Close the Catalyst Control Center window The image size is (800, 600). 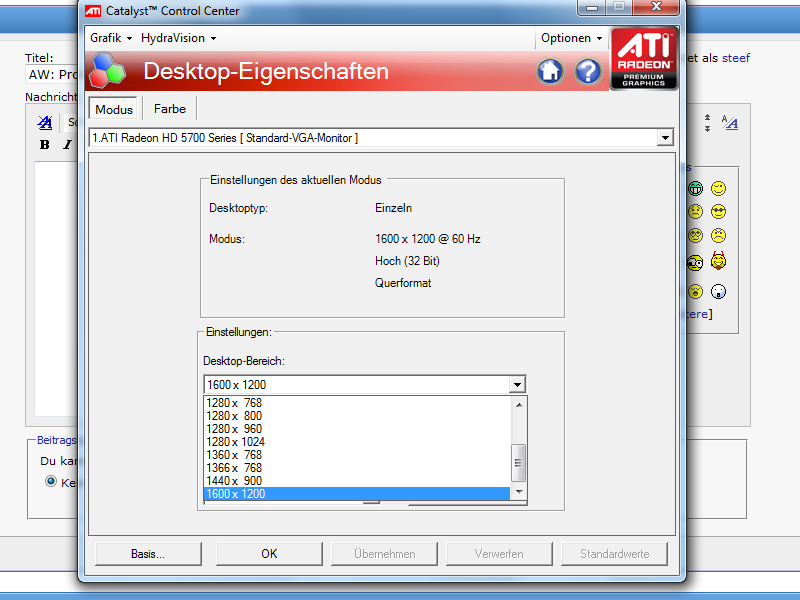click(x=657, y=7)
